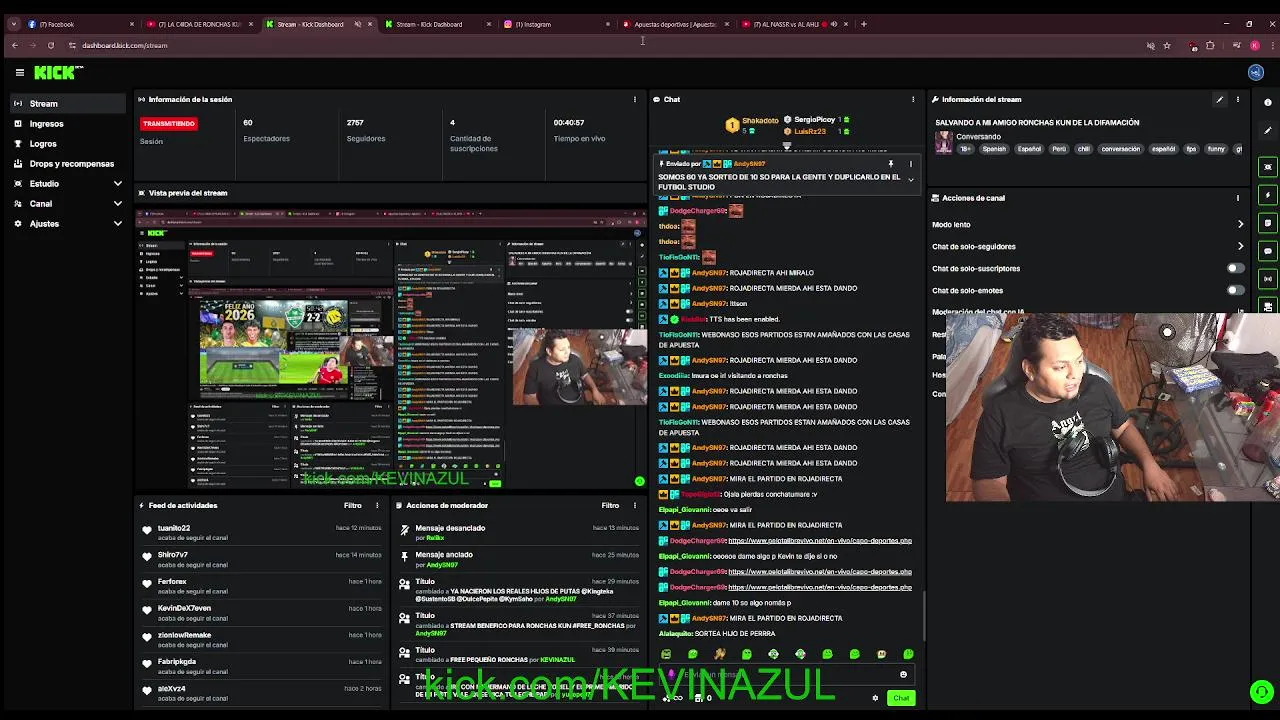The image size is (1280, 720).
Task: Click the chill stream tag
Action: [x=1083, y=149]
